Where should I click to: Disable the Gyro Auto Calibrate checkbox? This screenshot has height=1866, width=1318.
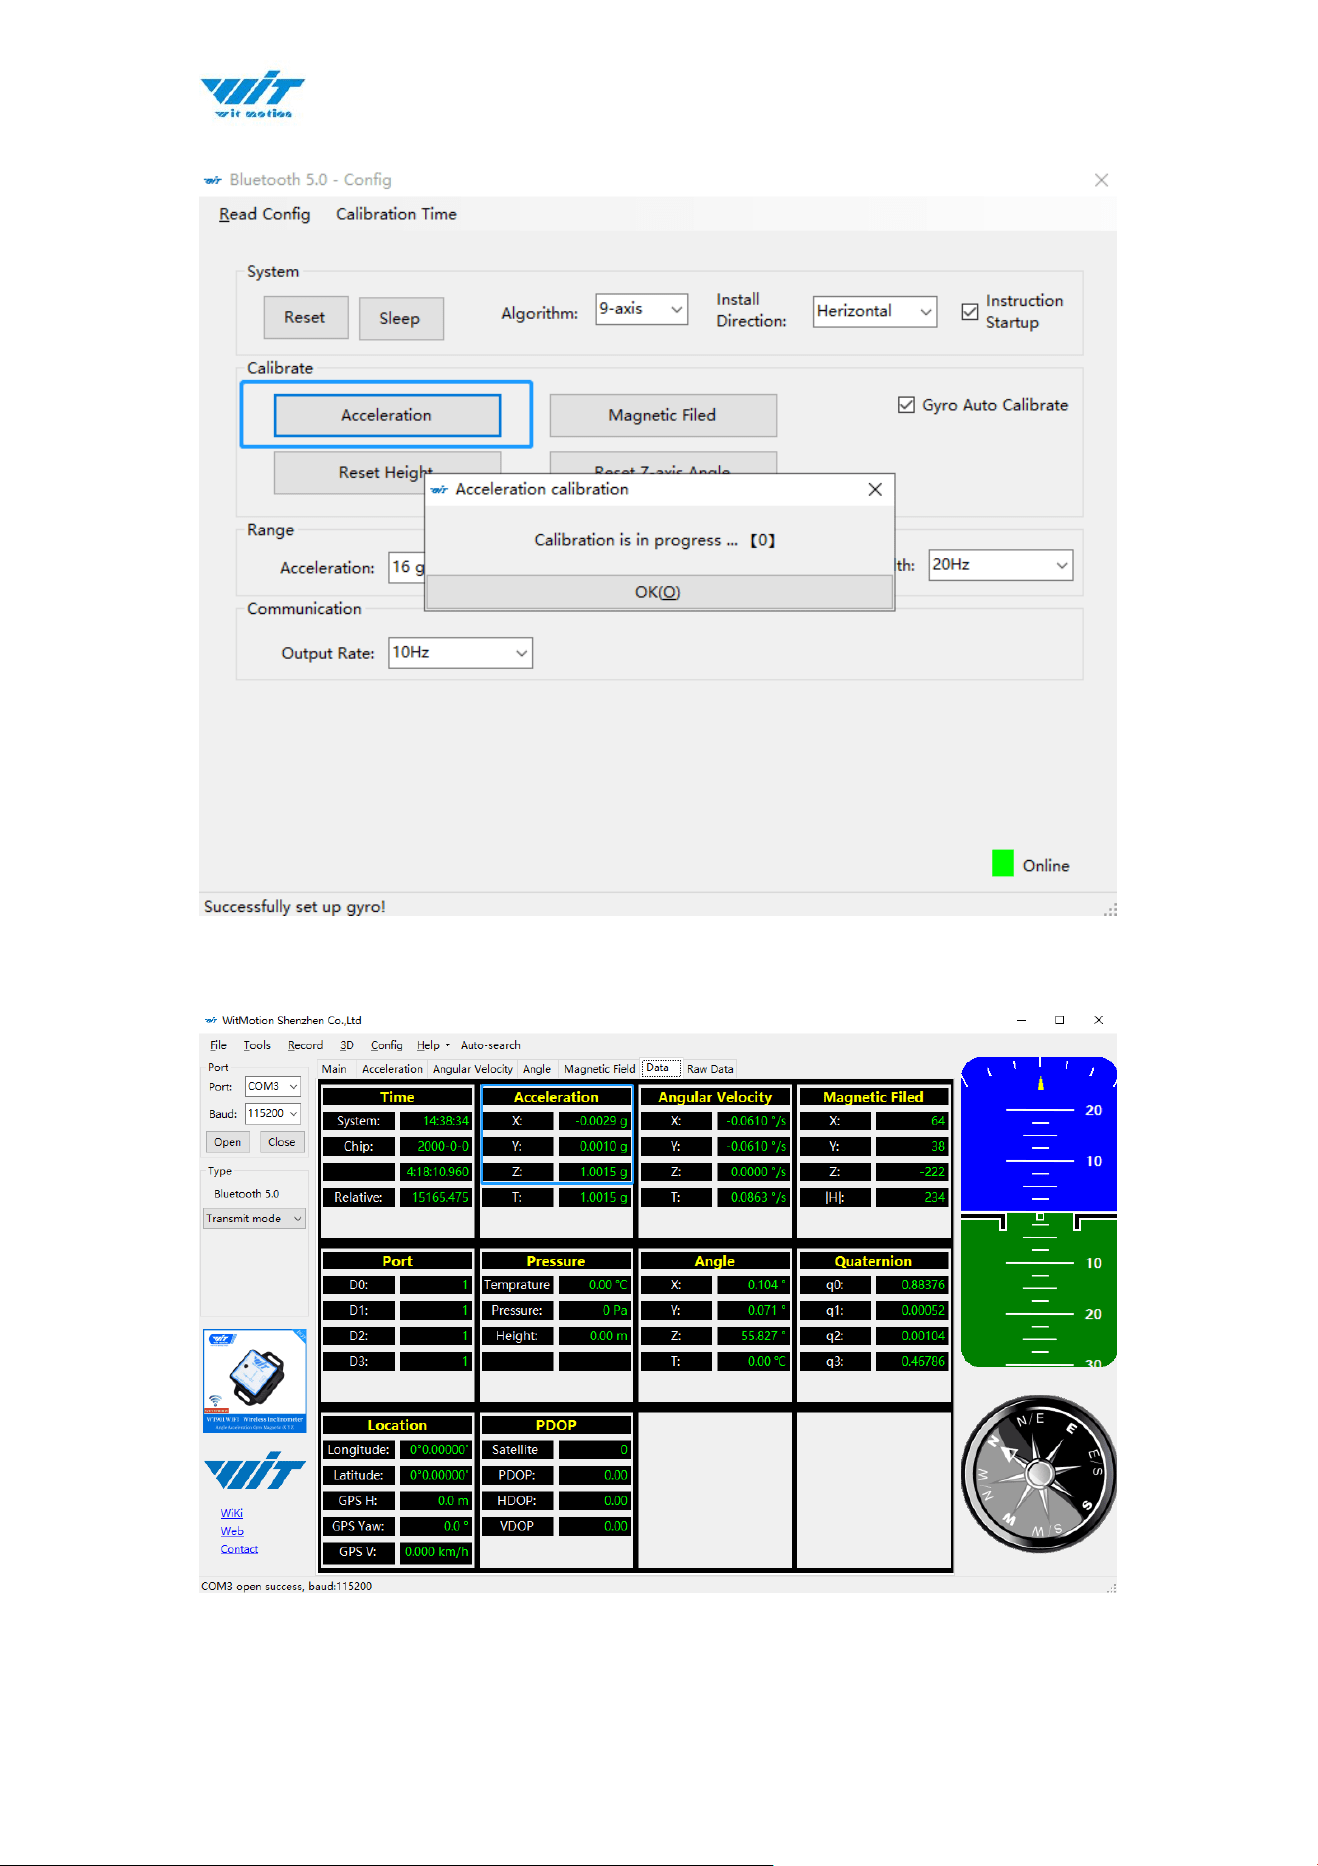906,405
